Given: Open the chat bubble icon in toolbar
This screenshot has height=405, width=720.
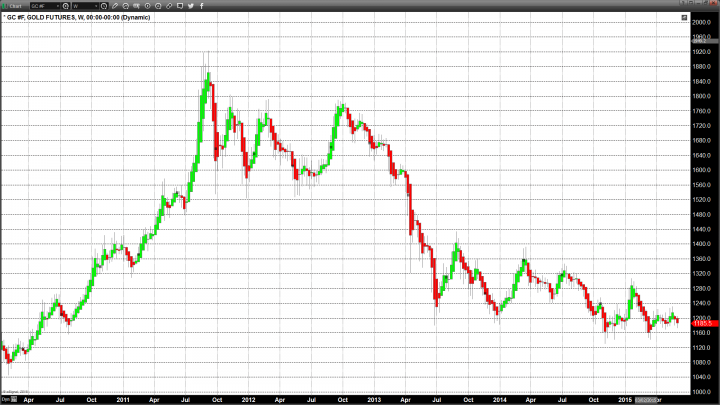Looking at the screenshot, I should click(180, 6).
